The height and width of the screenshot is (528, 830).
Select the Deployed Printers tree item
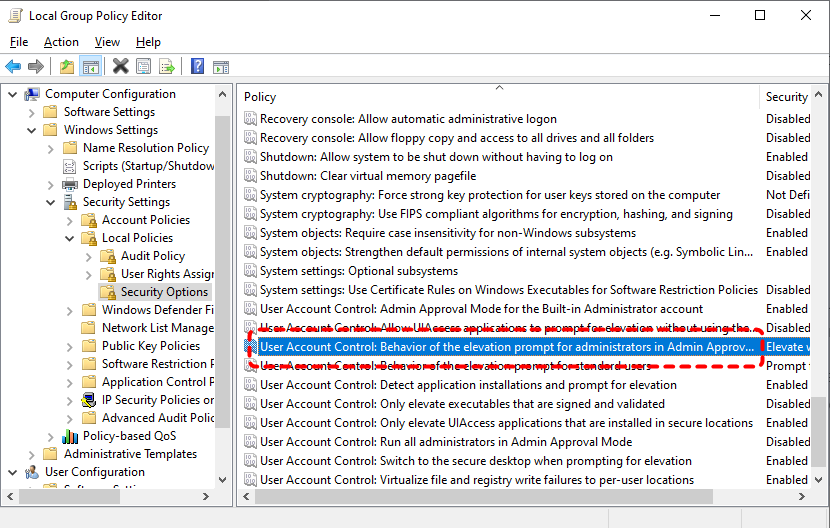click(x=129, y=184)
